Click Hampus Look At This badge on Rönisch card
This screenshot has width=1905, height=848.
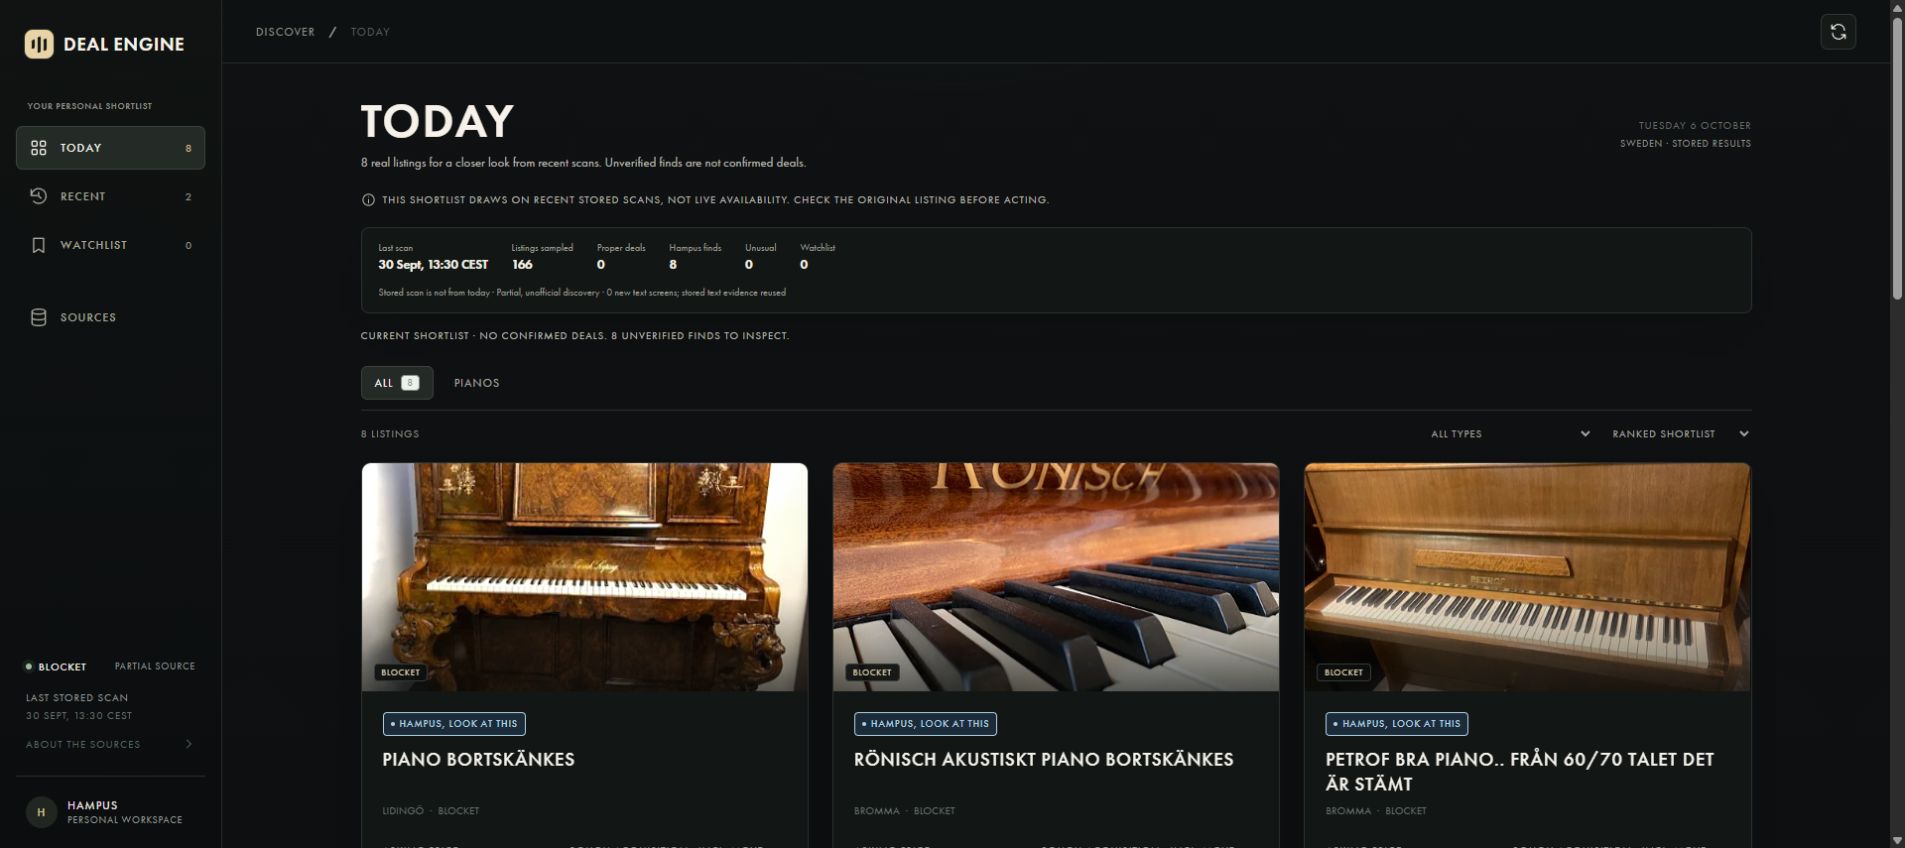925,723
